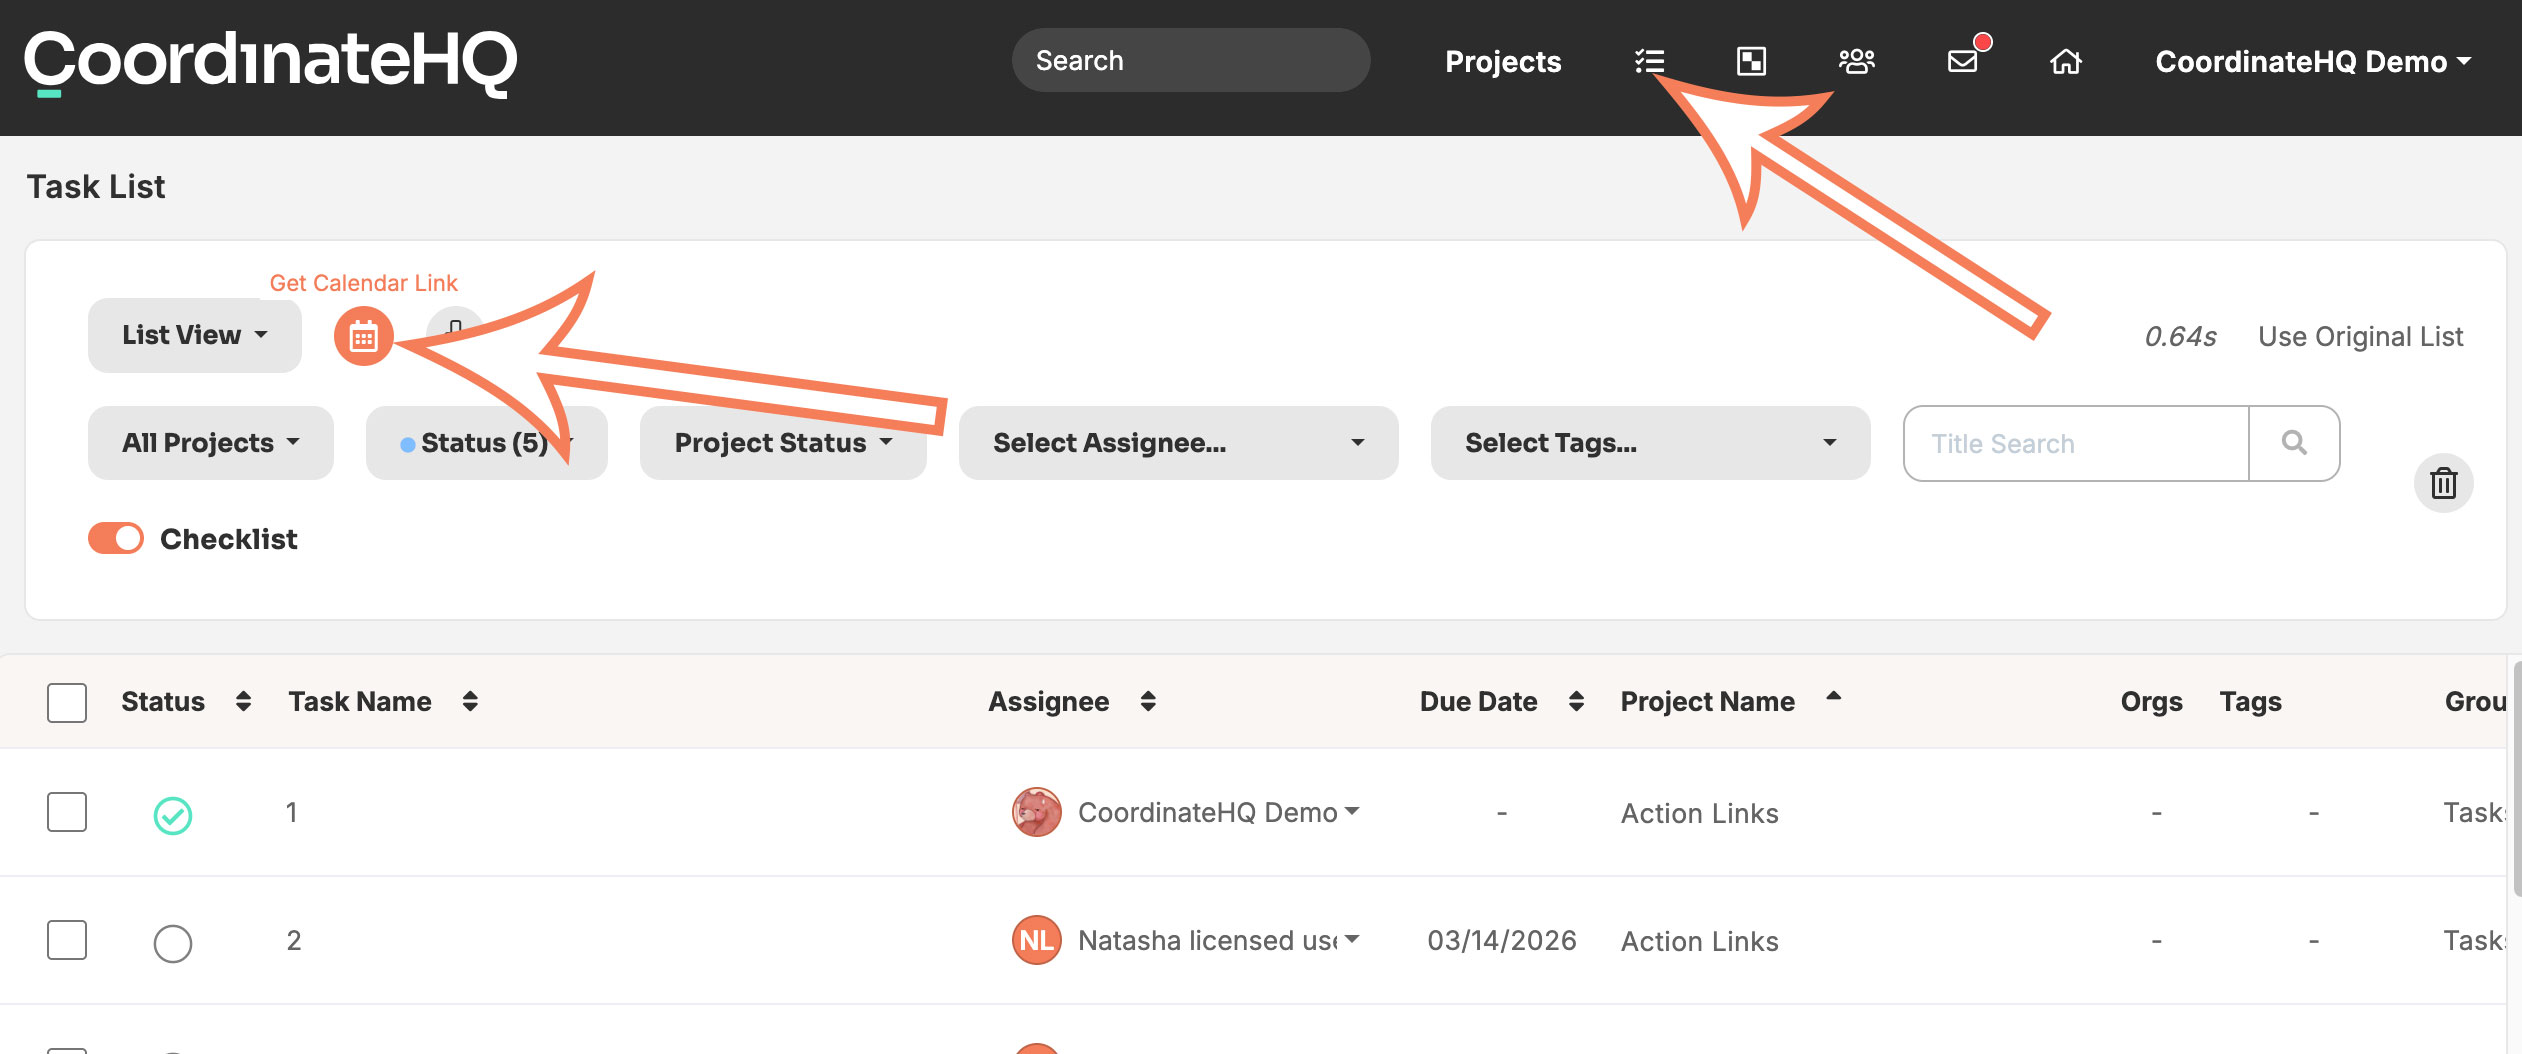Sort by Assignee column arrows
2522x1054 pixels.
click(1148, 701)
